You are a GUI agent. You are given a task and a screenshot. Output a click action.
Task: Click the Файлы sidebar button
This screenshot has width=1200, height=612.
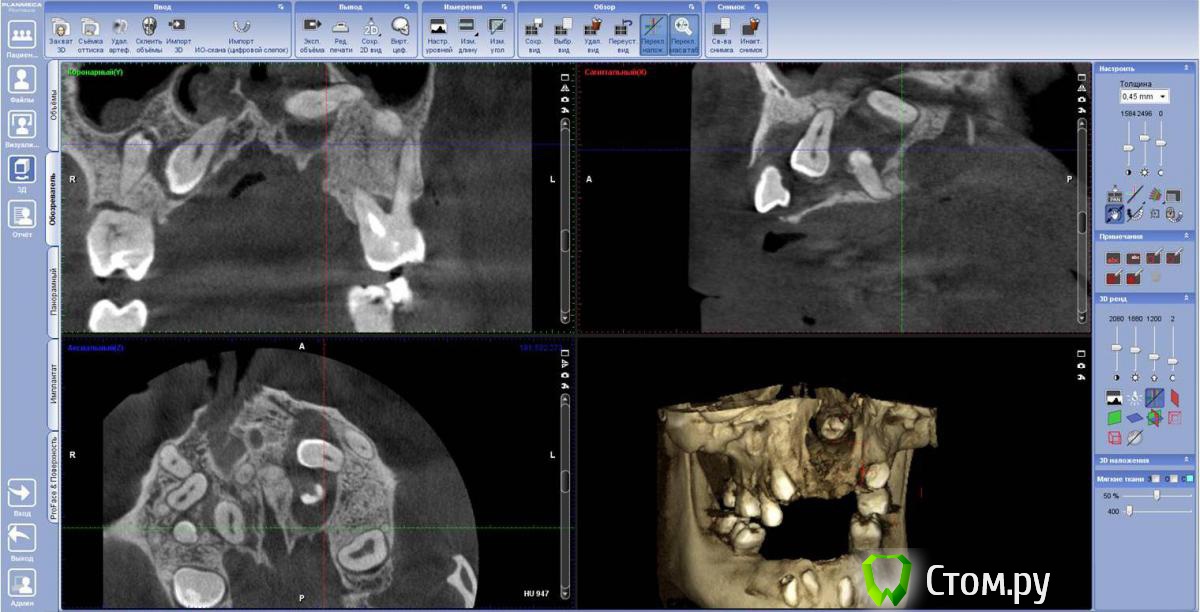22,82
